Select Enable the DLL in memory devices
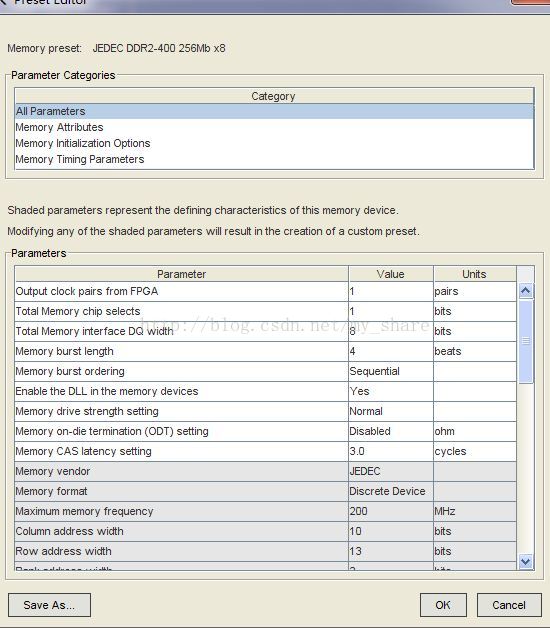 [x=181, y=392]
